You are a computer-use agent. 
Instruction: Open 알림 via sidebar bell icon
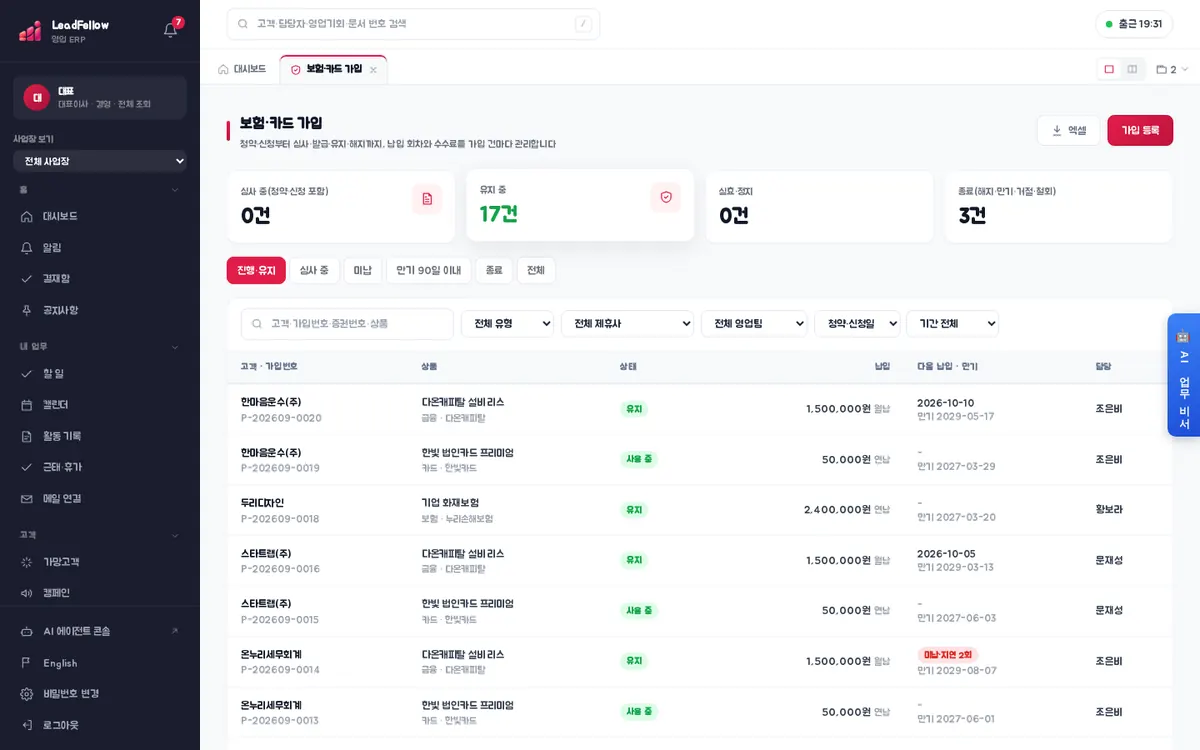[27, 247]
